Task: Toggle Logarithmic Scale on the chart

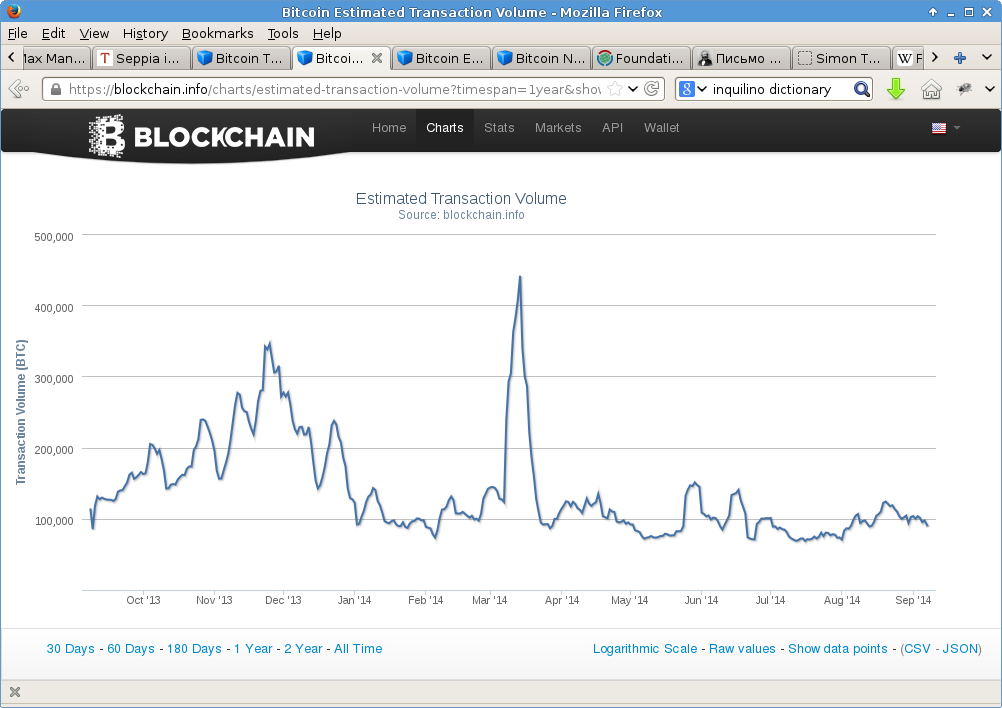Action: coord(645,649)
